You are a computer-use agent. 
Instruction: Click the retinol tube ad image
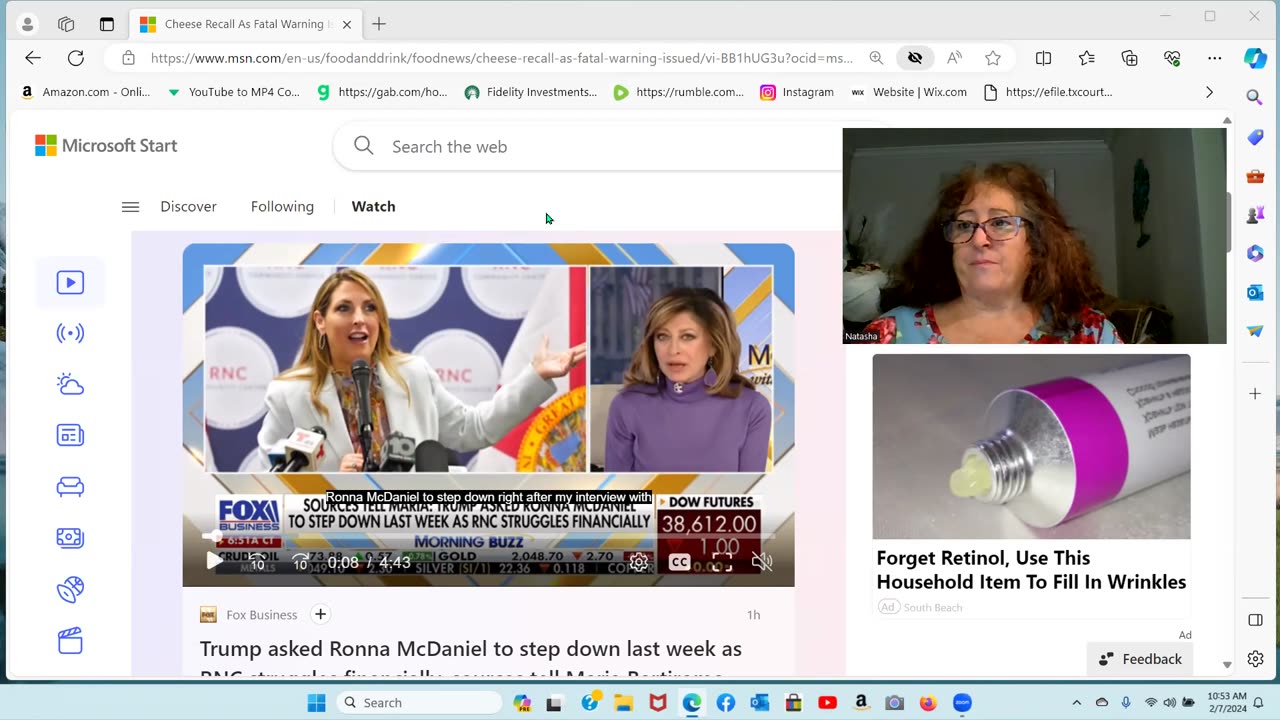1031,447
